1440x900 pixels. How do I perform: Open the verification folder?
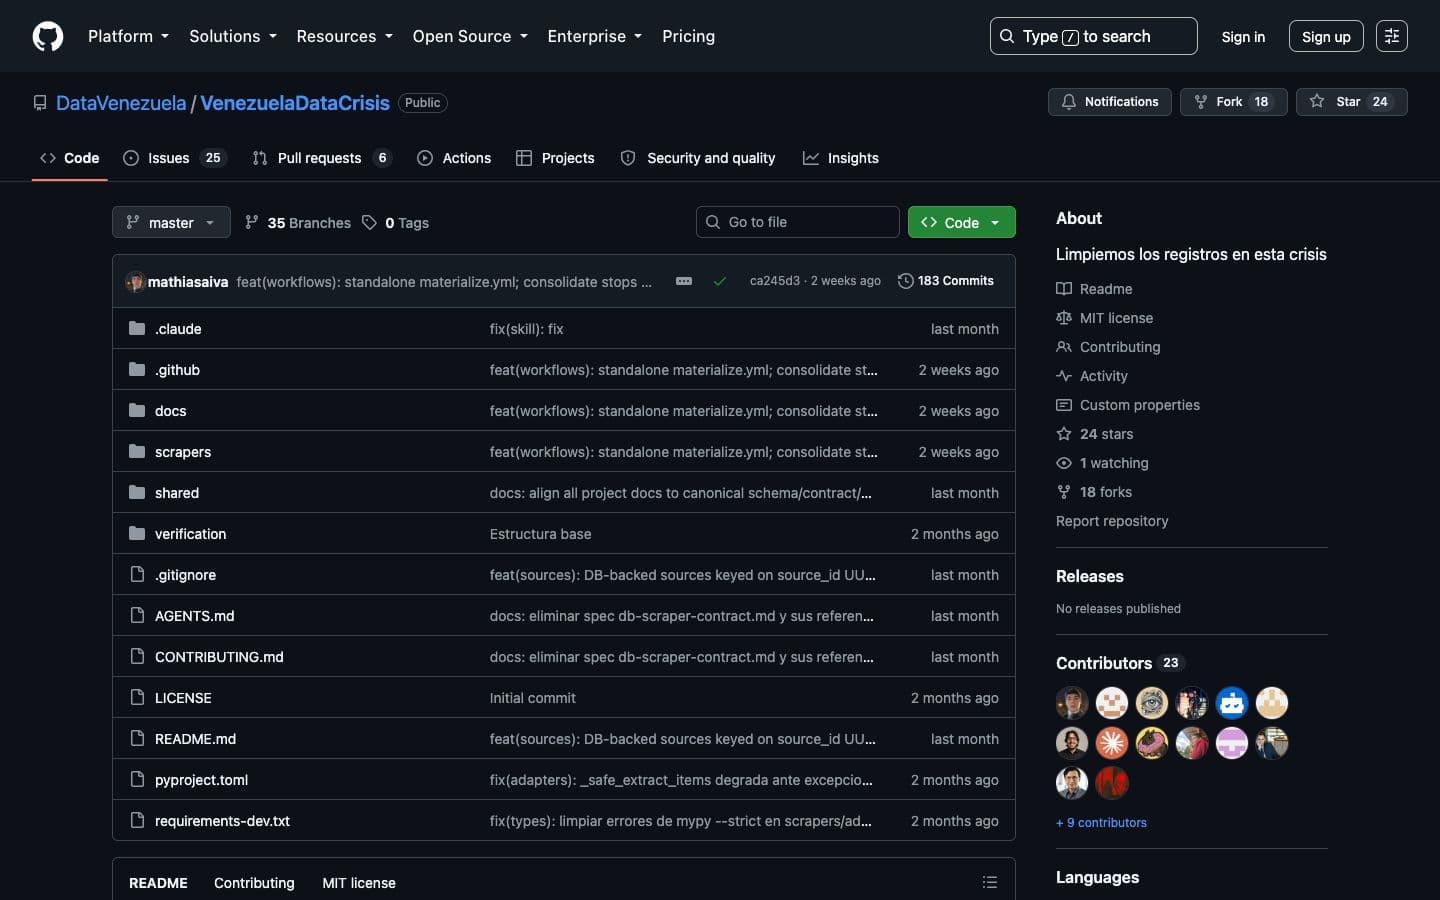click(x=190, y=534)
